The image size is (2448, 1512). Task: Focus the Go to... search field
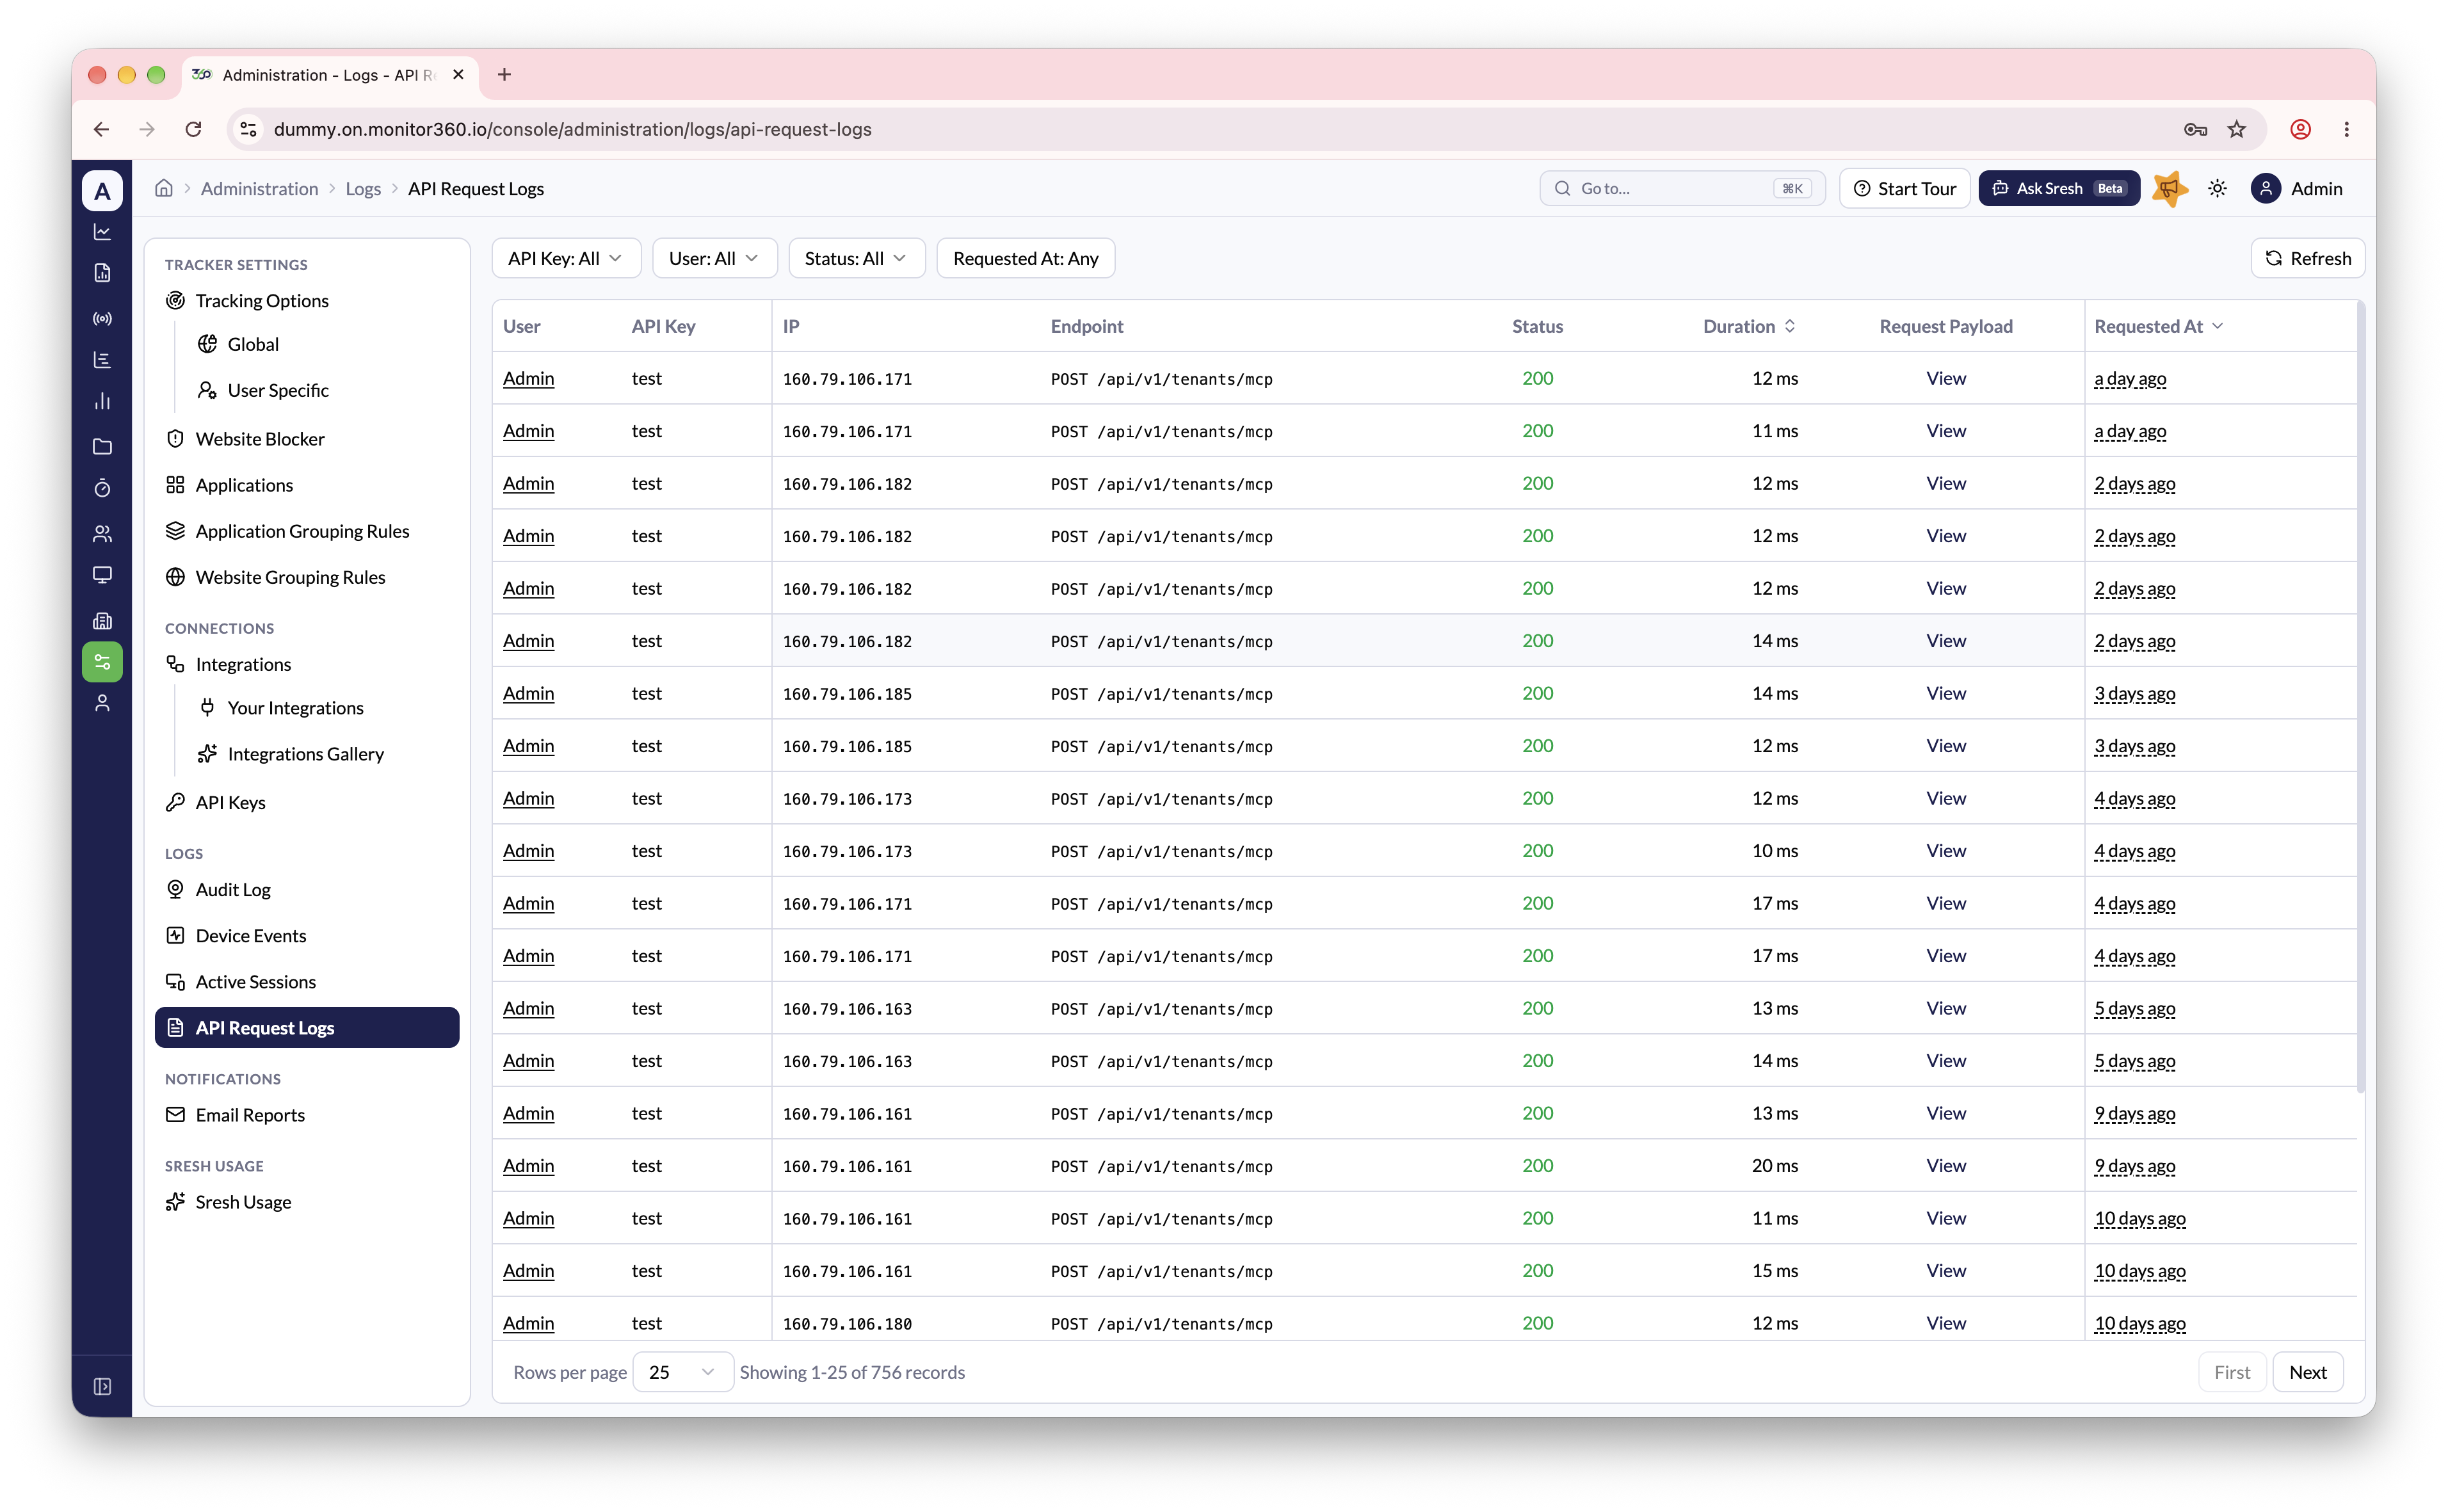1682,188
